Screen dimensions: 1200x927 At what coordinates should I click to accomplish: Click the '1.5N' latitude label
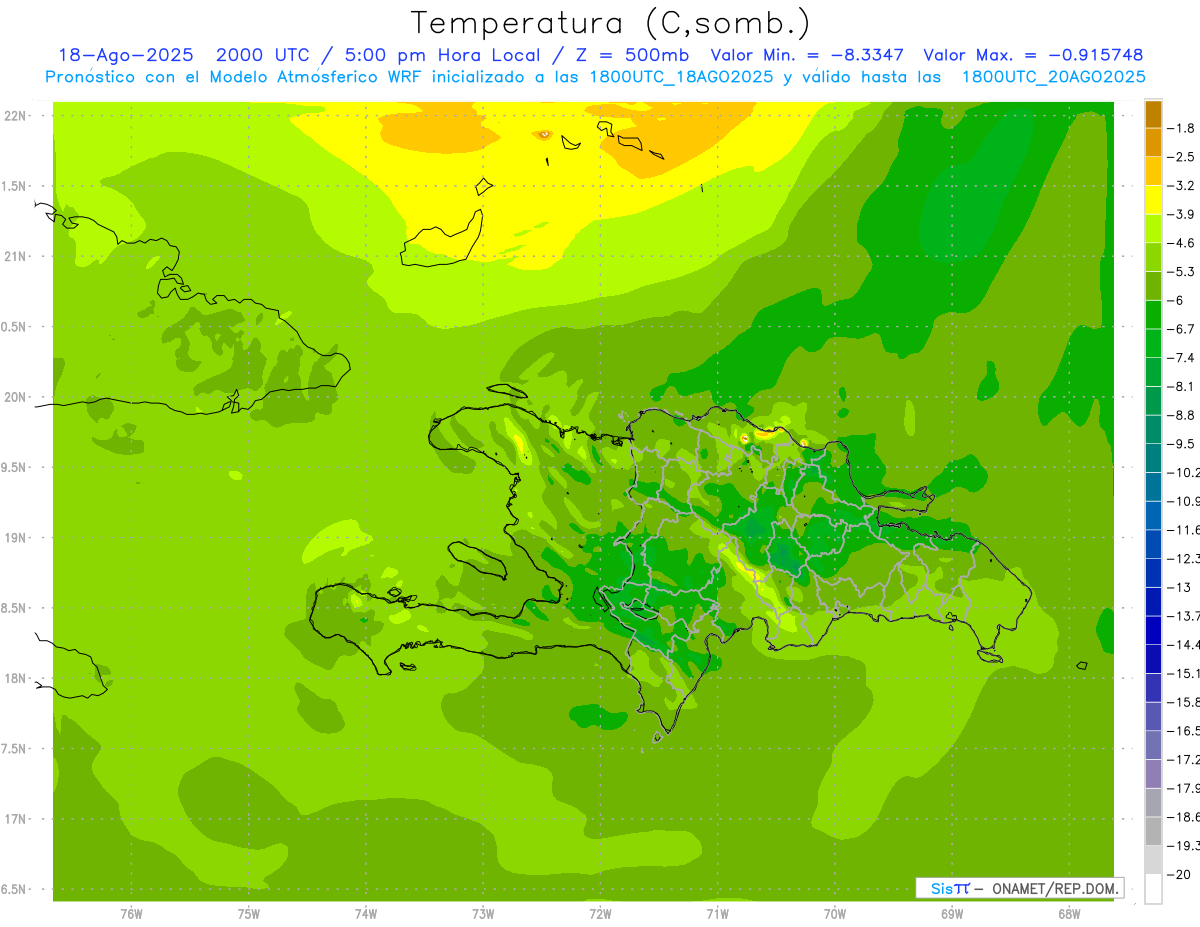15,187
